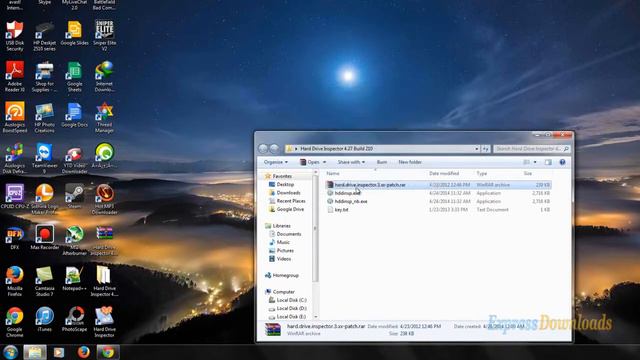Screen dimensions: 640x360
Task: Select TeamViewer 9 desktop icon
Action: [x=44, y=159]
